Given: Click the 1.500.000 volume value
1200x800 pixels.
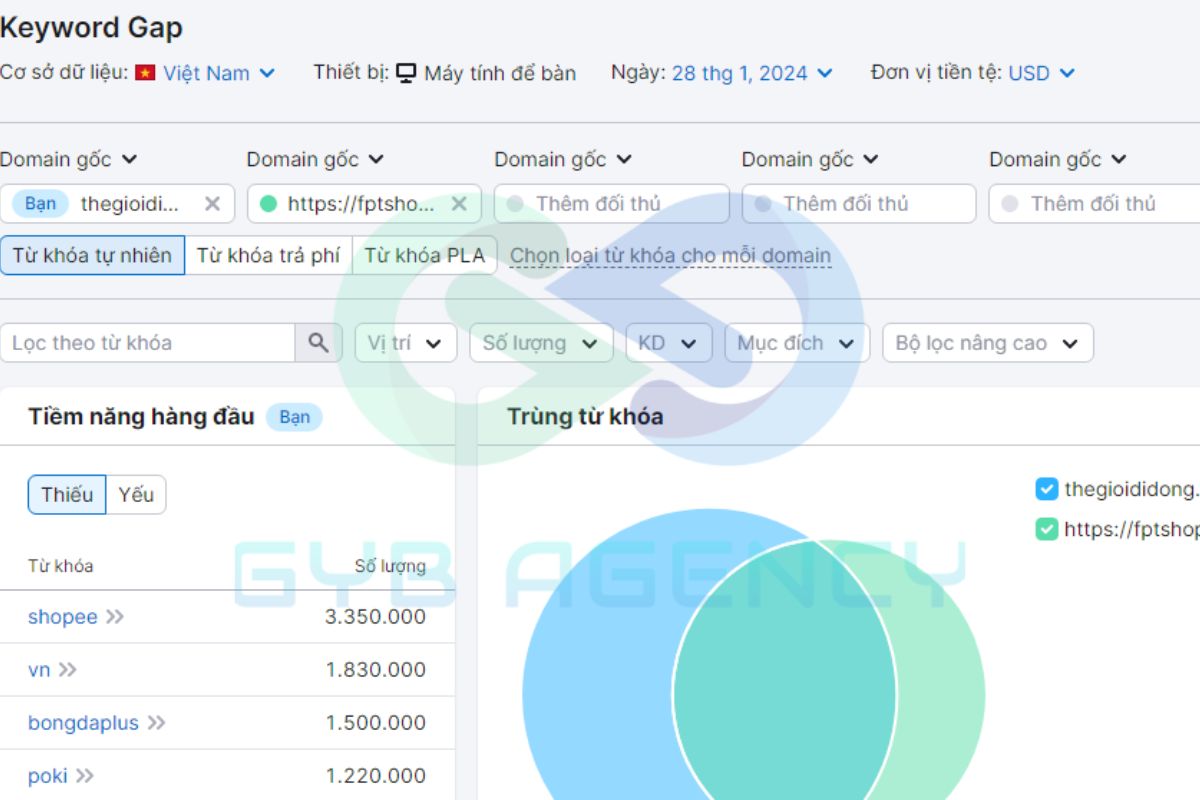Looking at the screenshot, I should (375, 723).
